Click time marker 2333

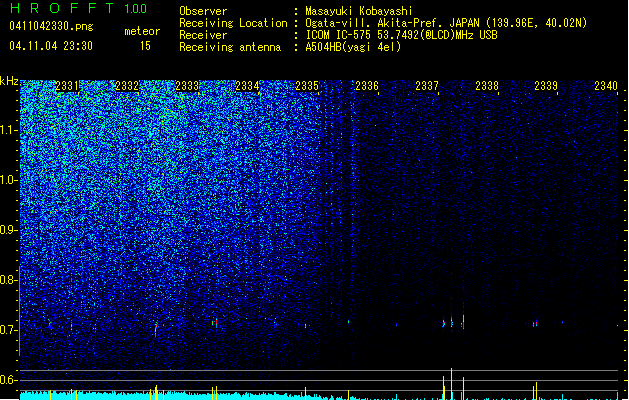(187, 86)
